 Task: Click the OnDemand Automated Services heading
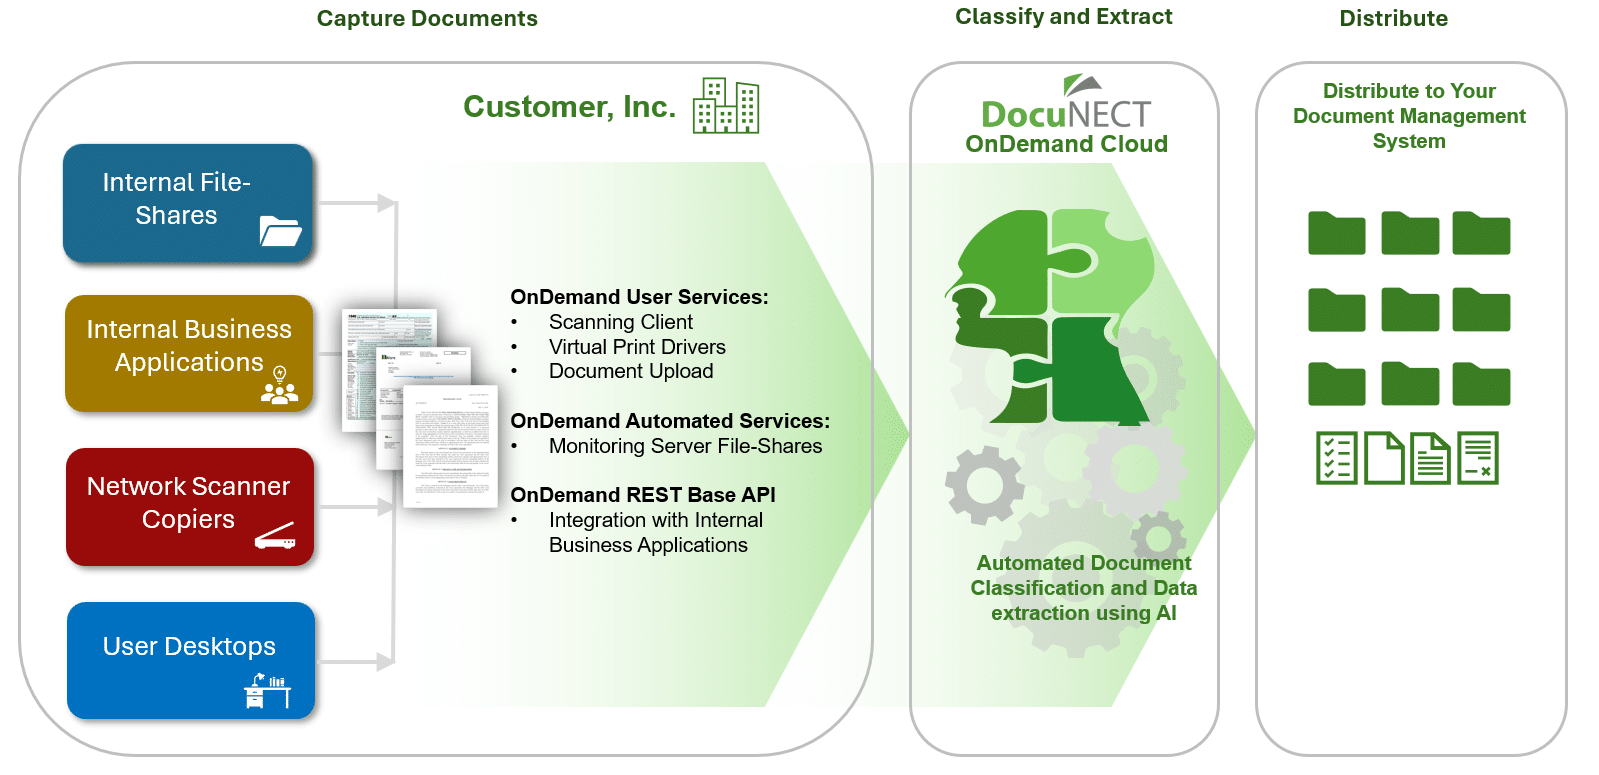point(670,421)
